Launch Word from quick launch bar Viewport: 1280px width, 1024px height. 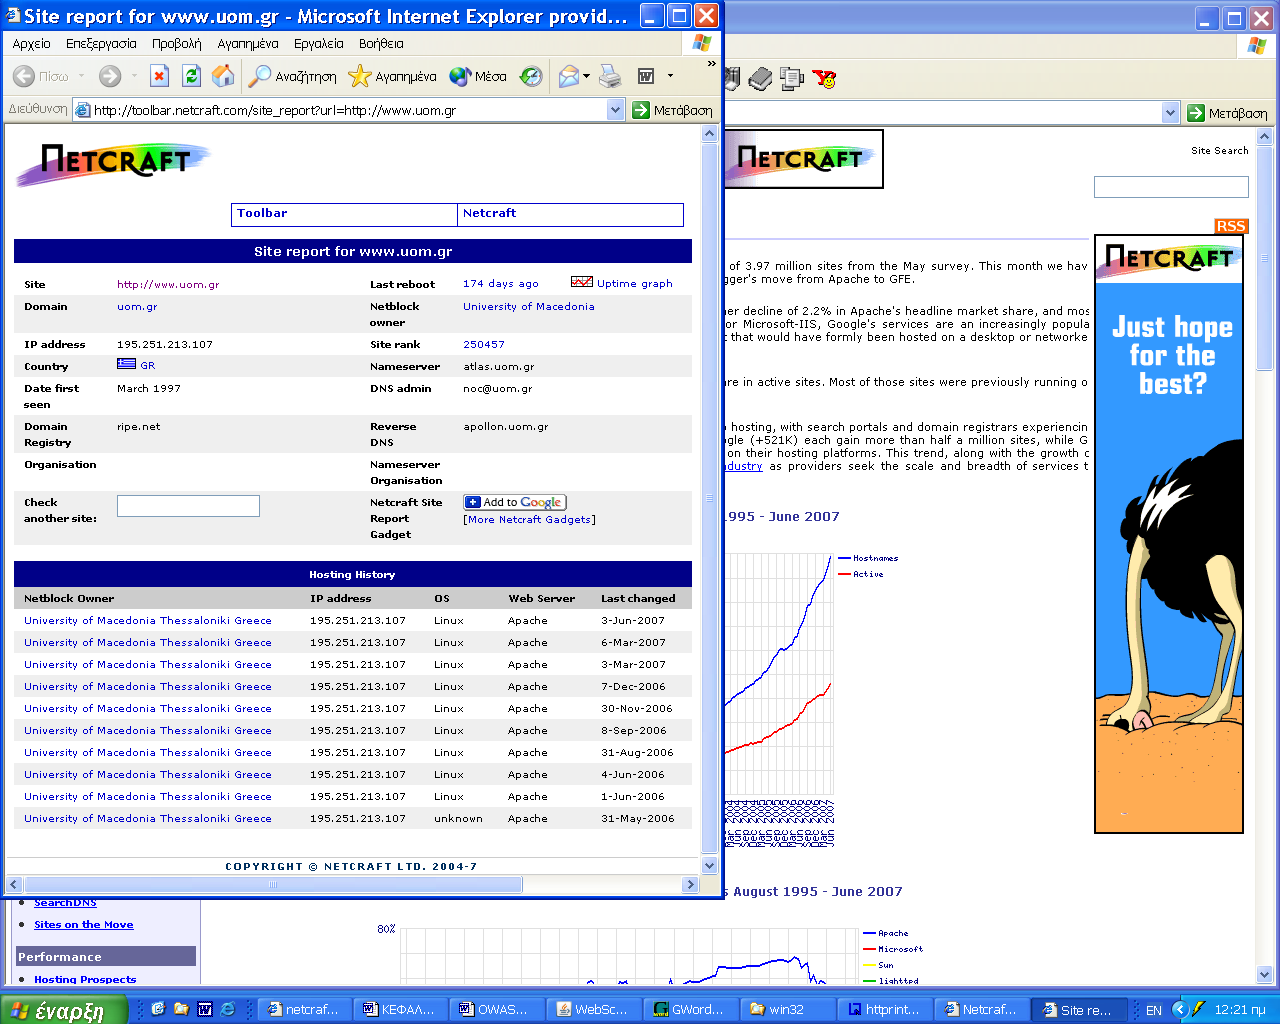[x=205, y=1009]
